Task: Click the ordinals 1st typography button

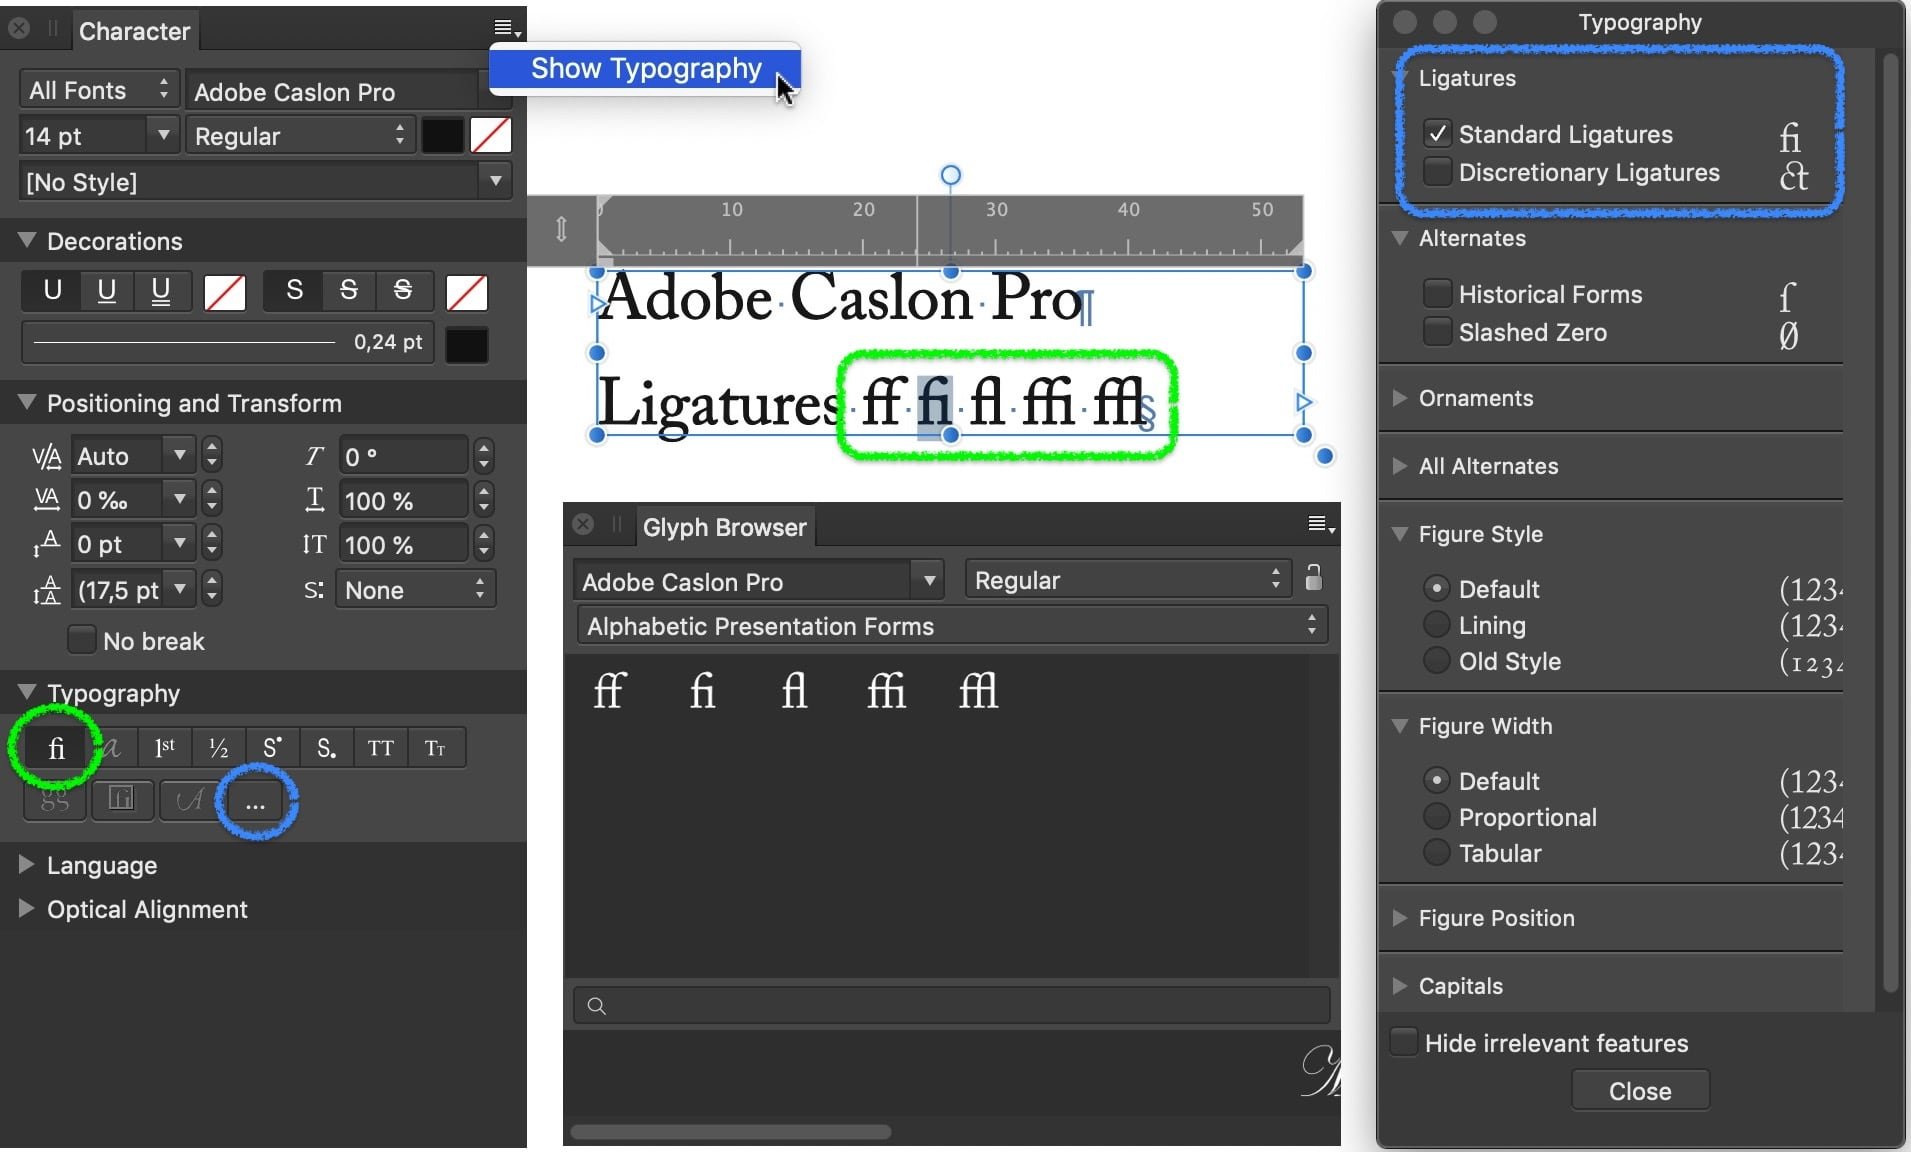Action: (x=165, y=747)
